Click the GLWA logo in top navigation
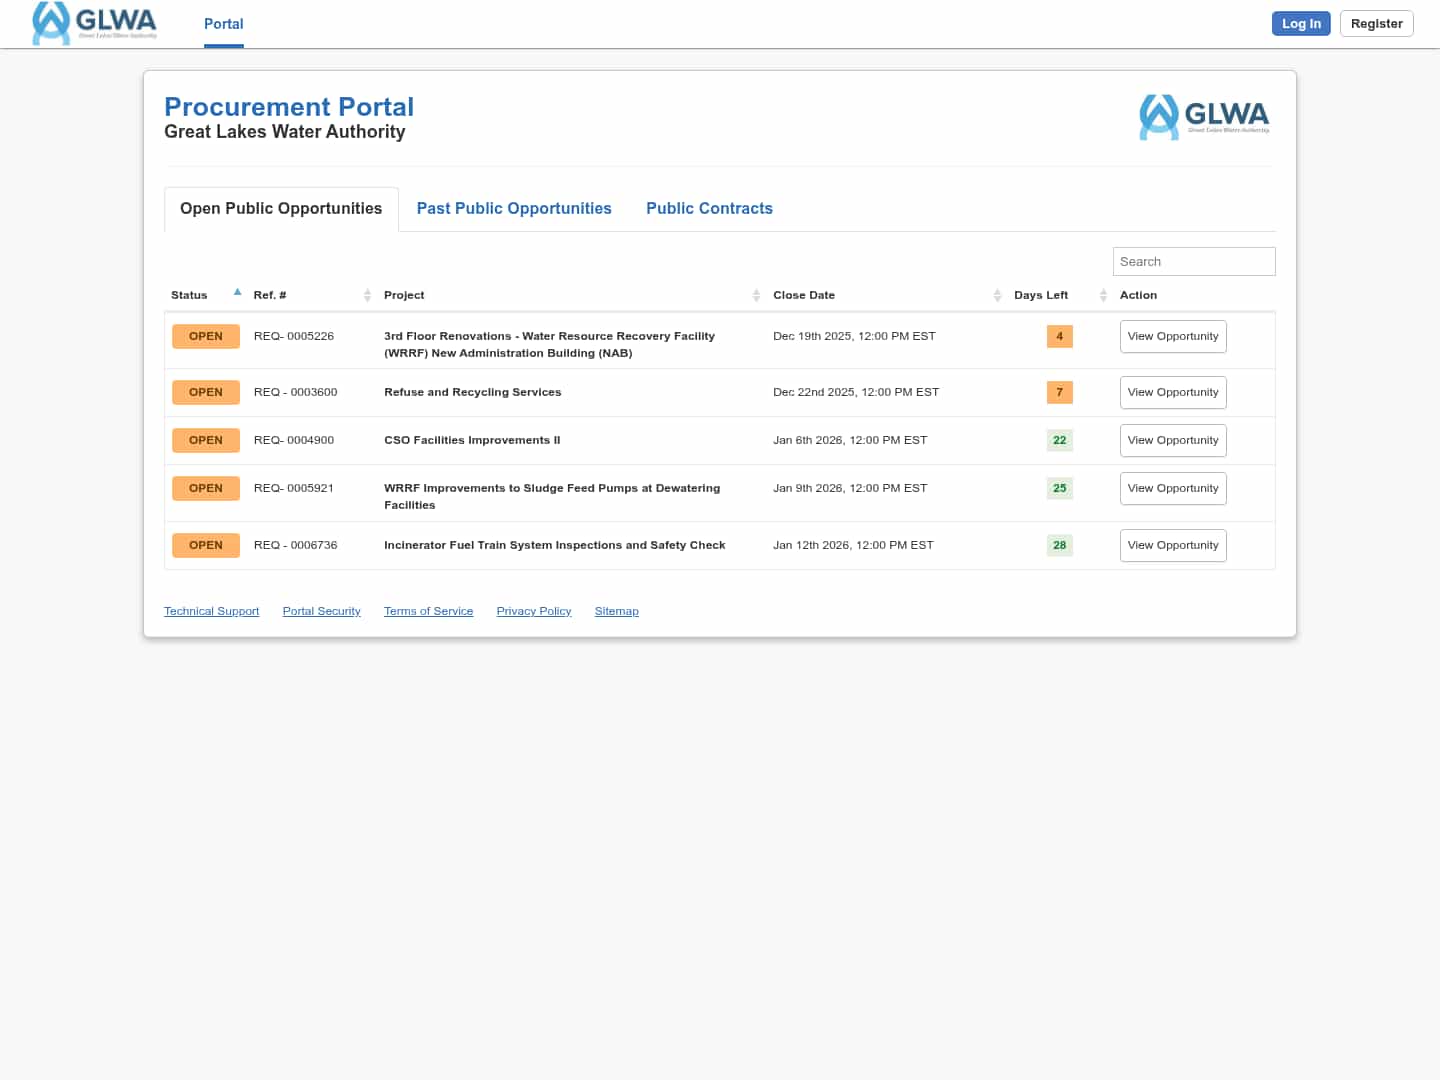This screenshot has width=1440, height=1080. (x=95, y=23)
